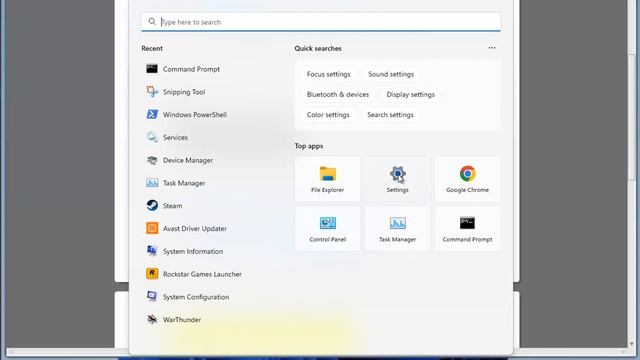Open Quick searches more options ellipsis

492,48
